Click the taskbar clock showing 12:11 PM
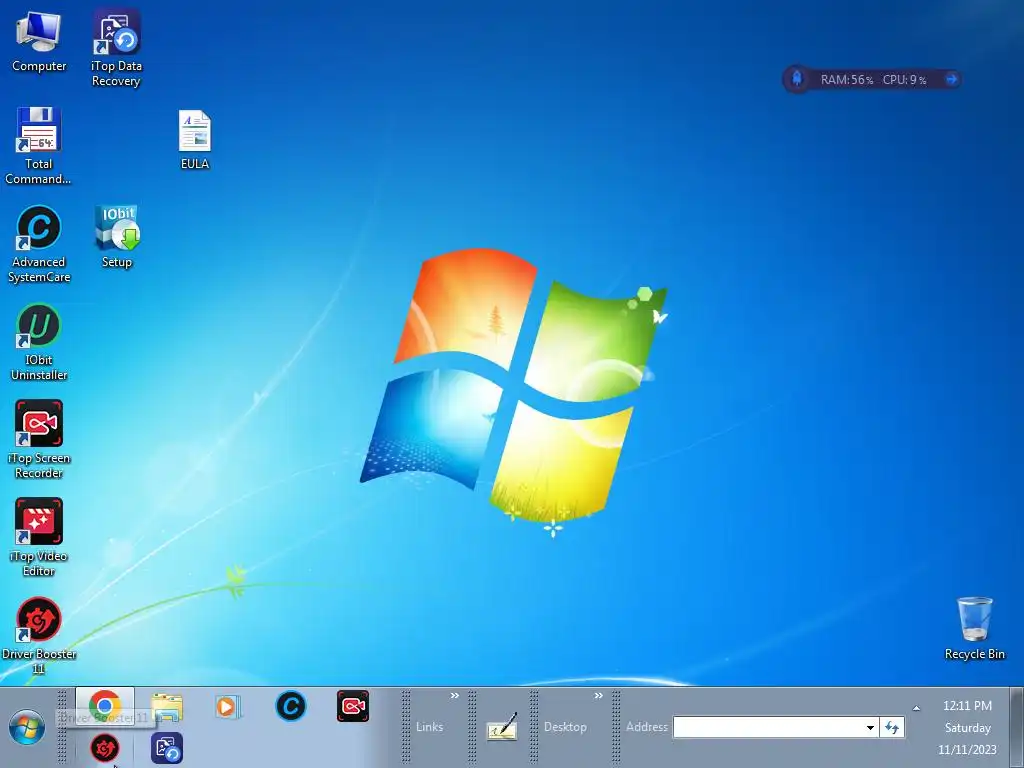Screen dimensions: 1024x768 pos(967,706)
